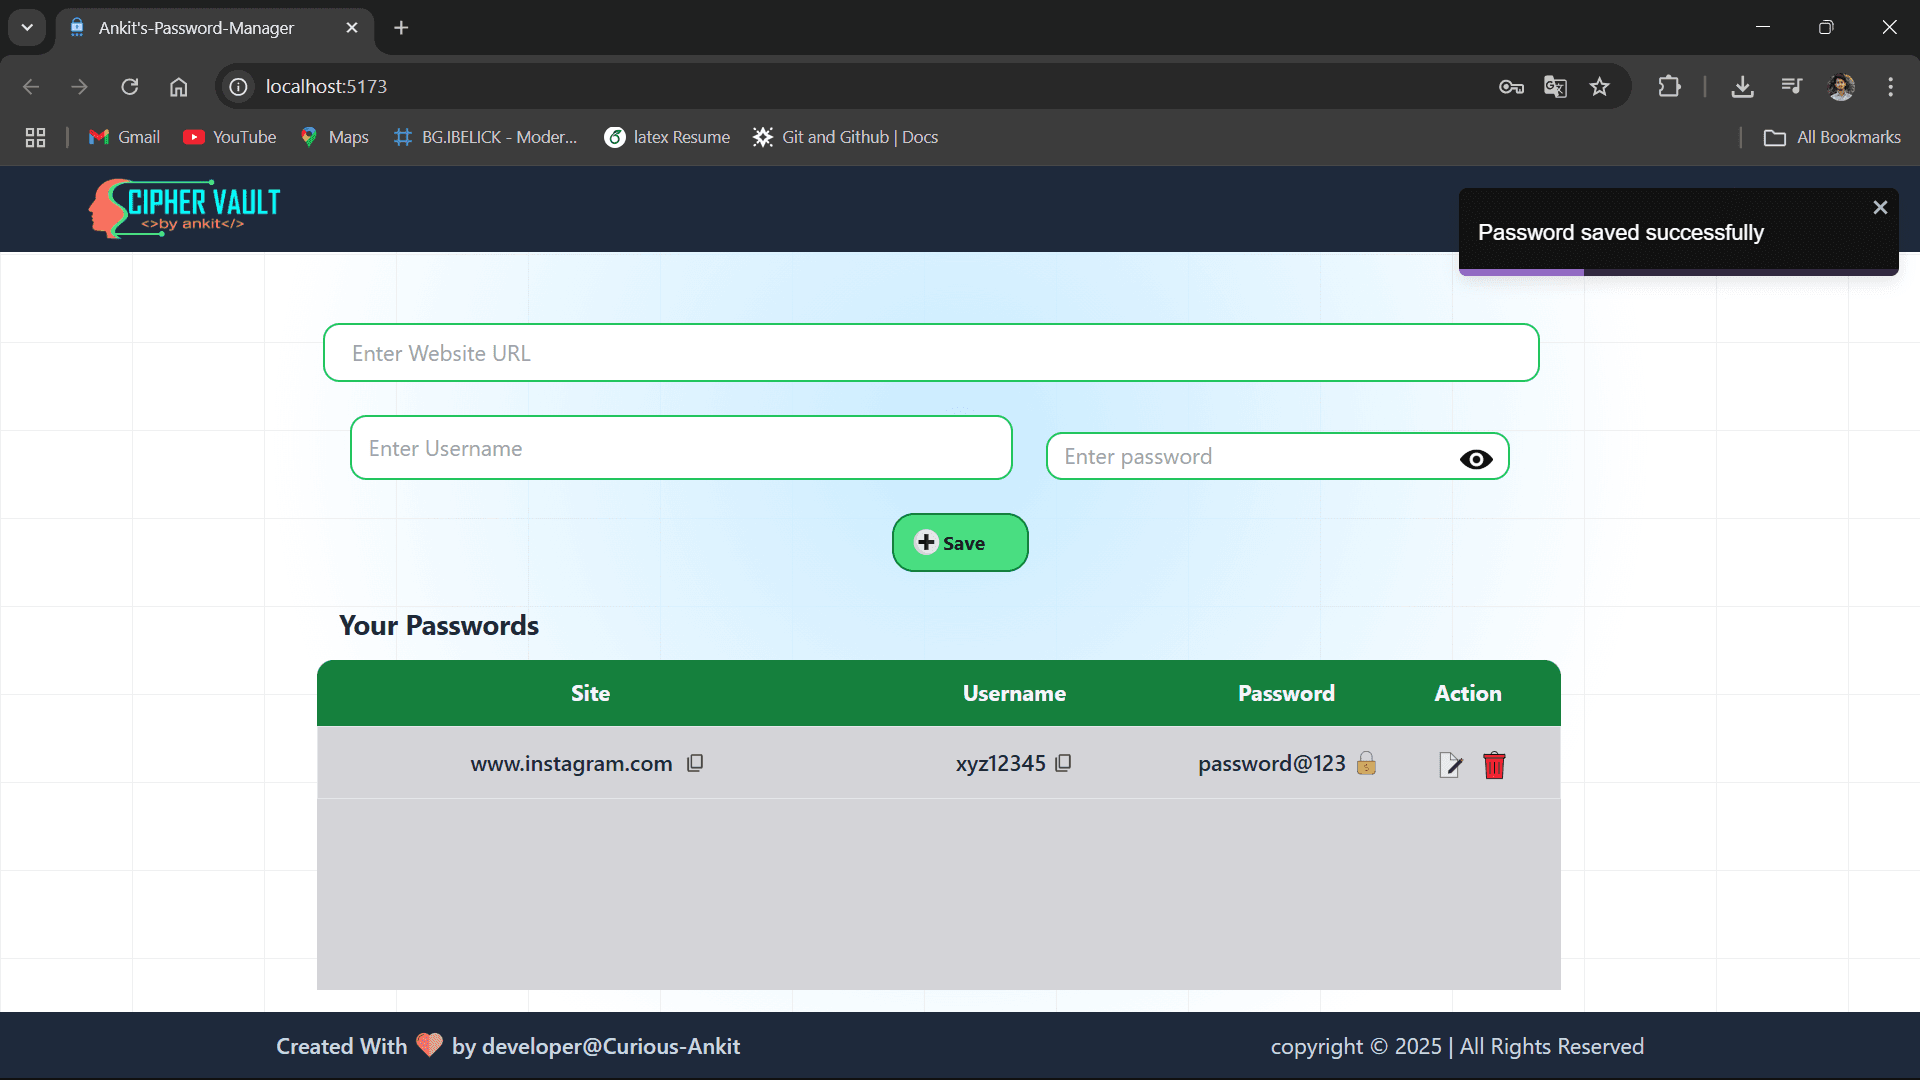The width and height of the screenshot is (1920, 1080).
Task: Click the footer heart icon
Action: 429,1045
